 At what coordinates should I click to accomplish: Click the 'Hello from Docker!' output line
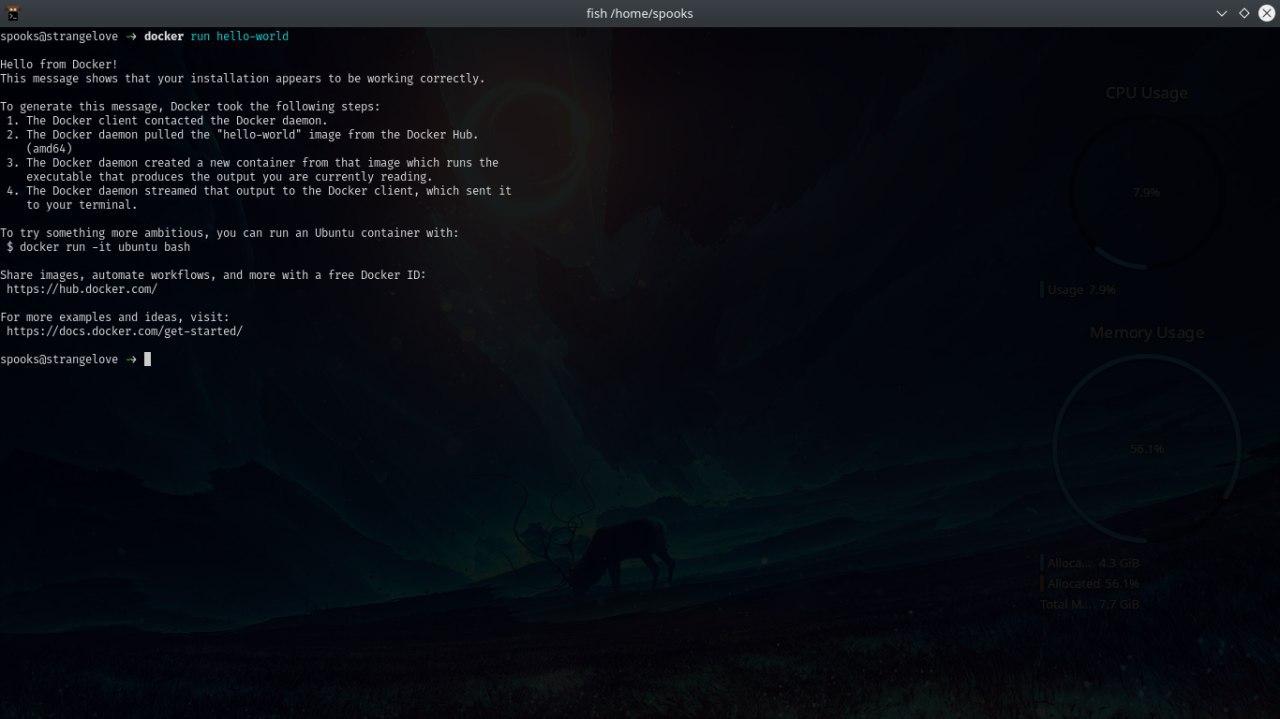[59, 64]
